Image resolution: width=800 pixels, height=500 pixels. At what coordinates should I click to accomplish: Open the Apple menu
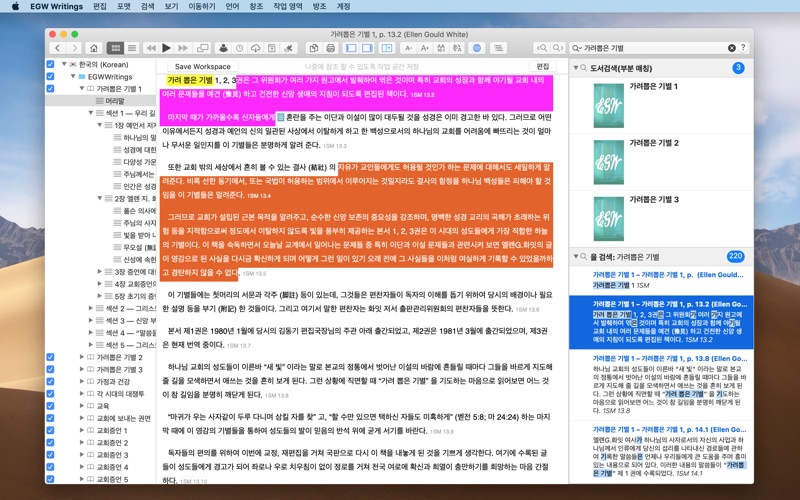coord(15,6)
